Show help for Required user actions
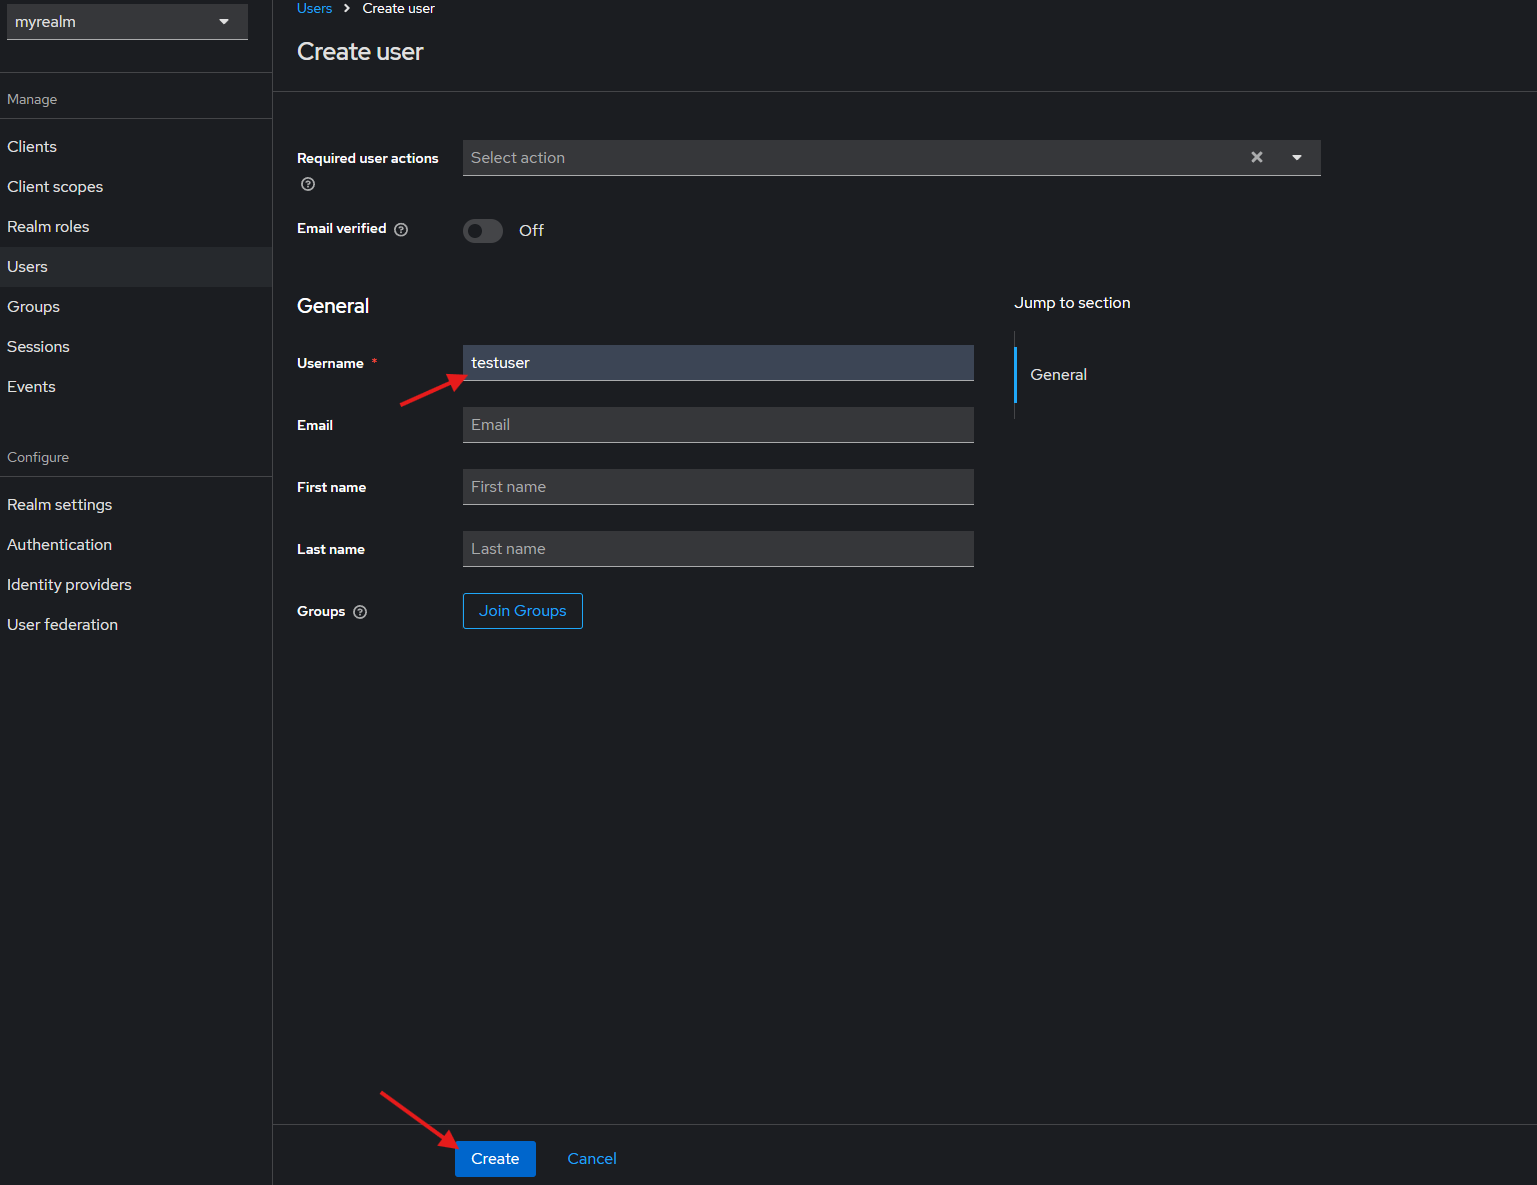Screen dimensions: 1537x1185 pos(308,184)
